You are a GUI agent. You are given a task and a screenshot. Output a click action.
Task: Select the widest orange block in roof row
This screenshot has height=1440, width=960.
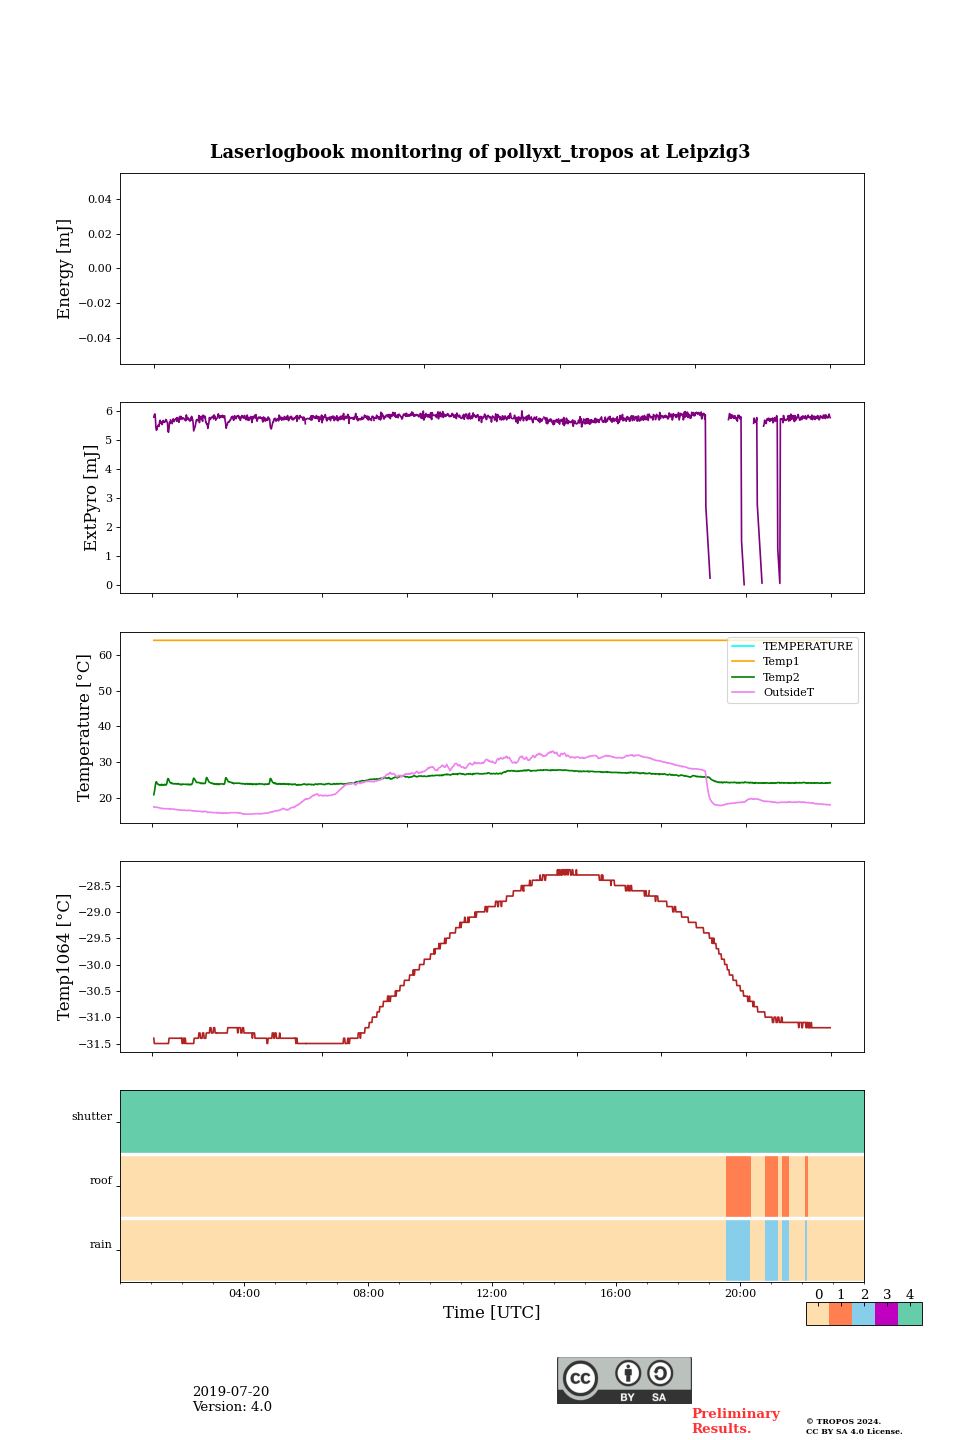point(738,1186)
